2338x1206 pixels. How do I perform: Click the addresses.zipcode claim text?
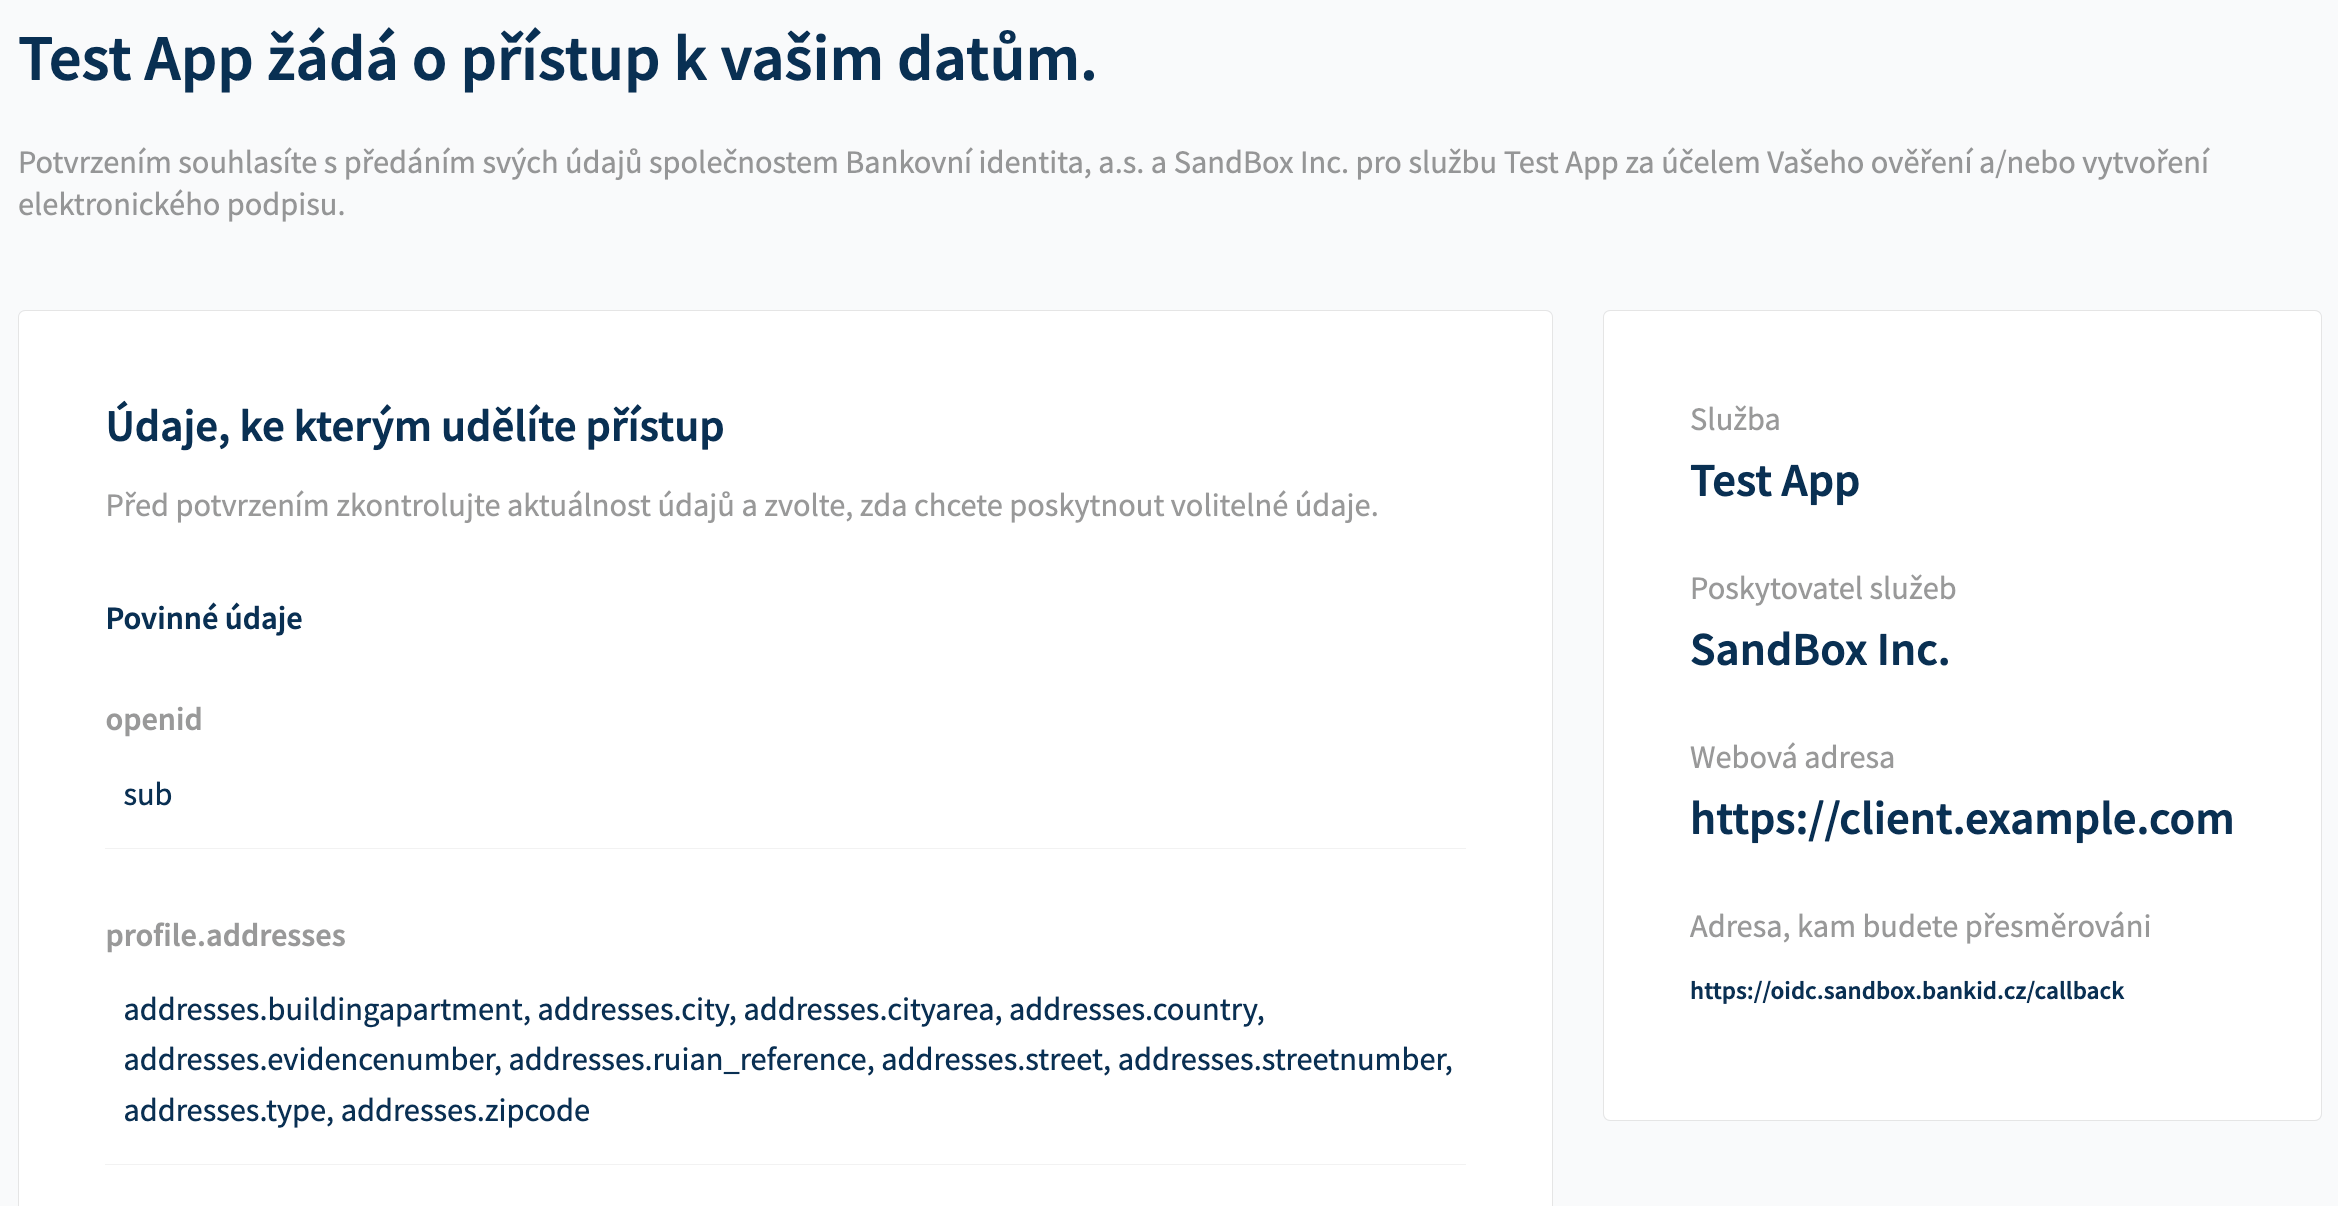click(466, 1110)
